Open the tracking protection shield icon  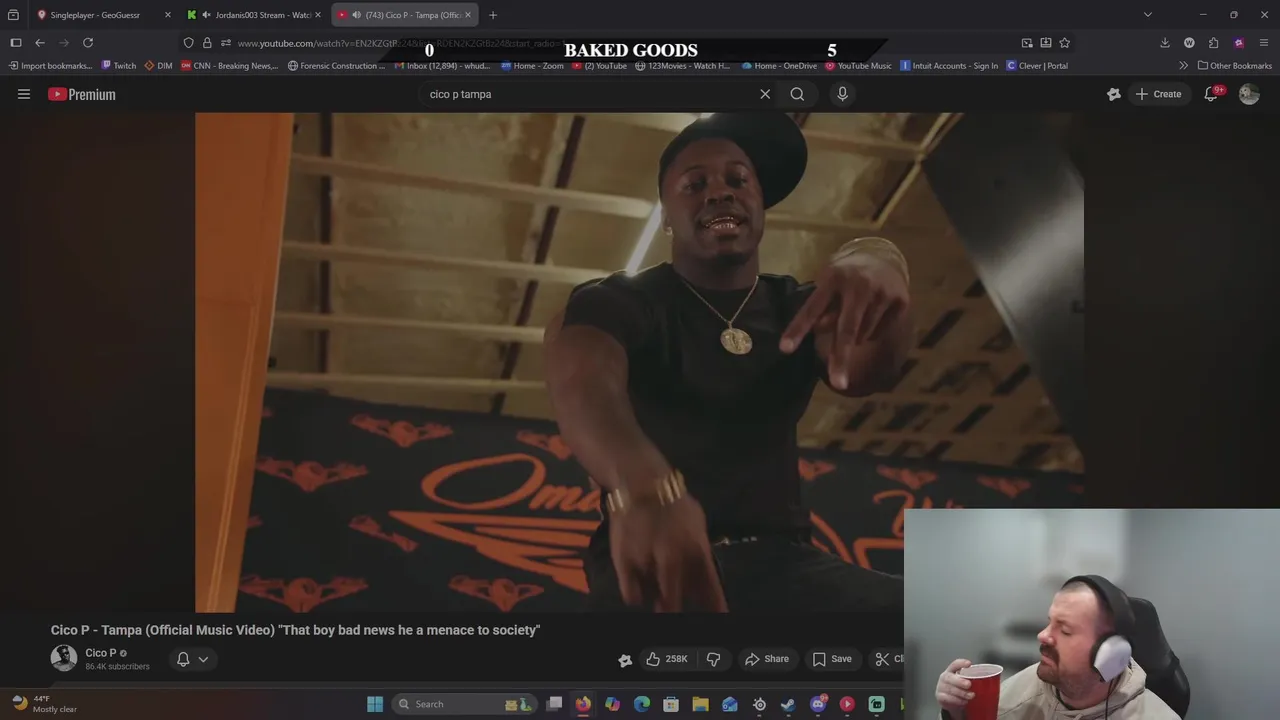click(x=188, y=43)
